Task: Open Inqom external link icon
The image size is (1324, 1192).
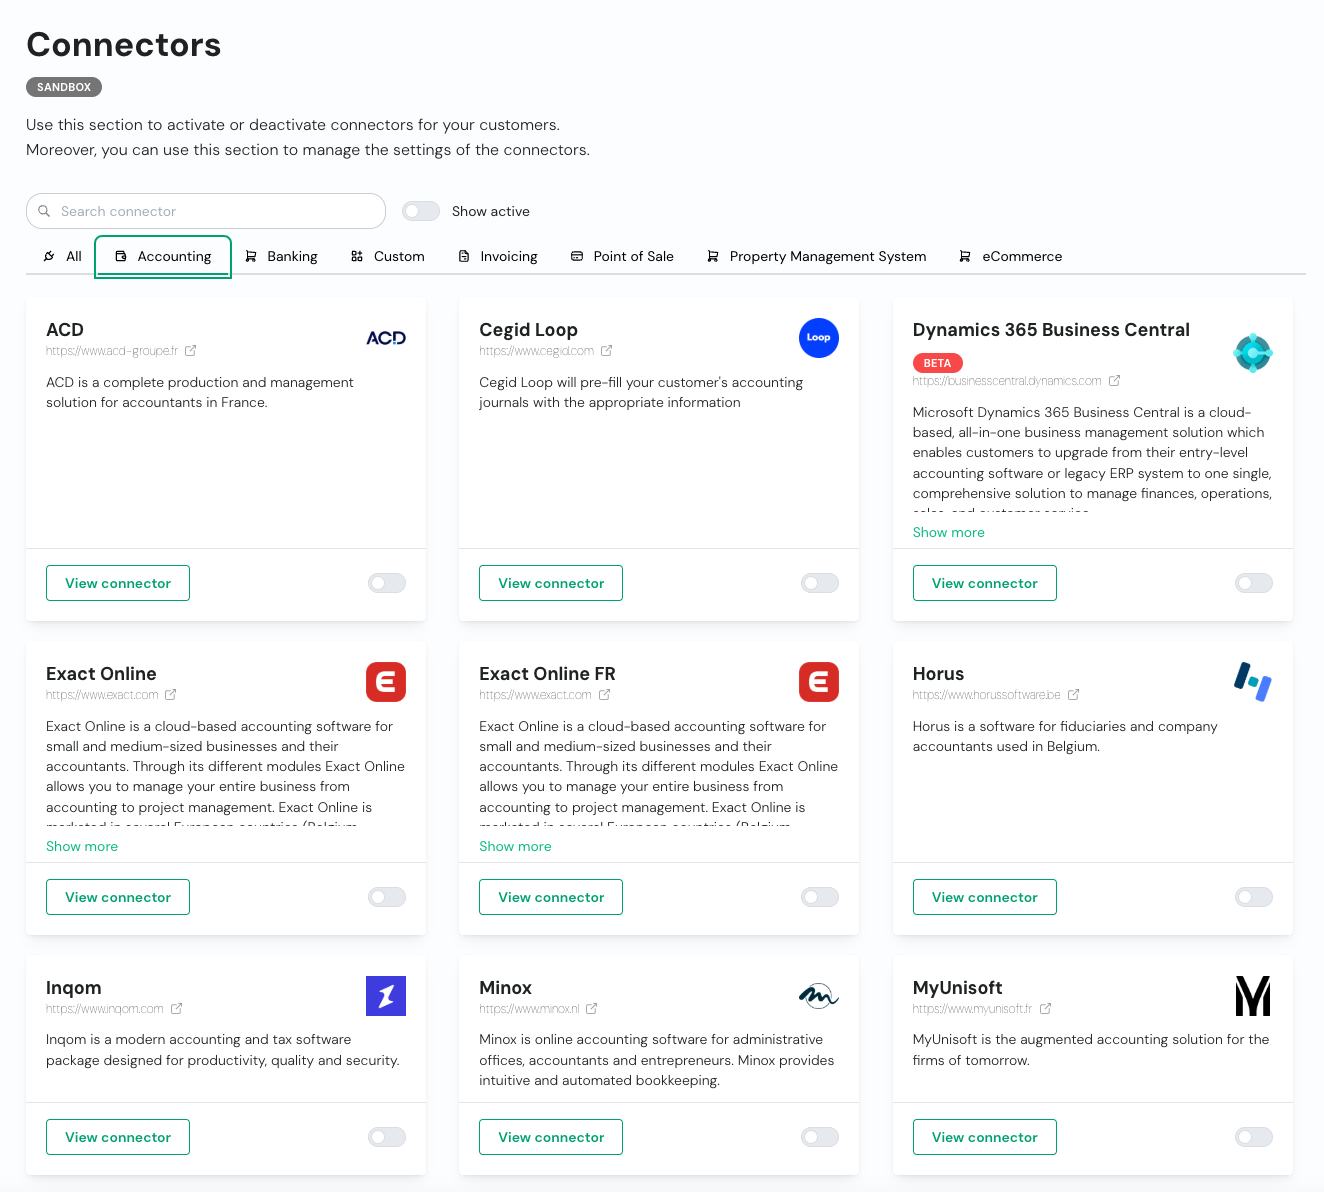Action: pyautogui.click(x=176, y=1009)
